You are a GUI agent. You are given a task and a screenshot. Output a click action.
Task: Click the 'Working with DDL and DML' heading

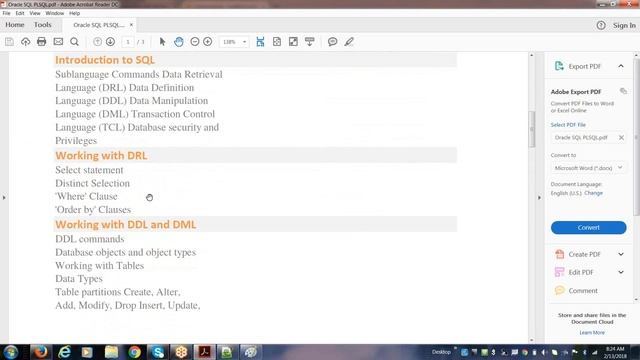tap(126, 224)
